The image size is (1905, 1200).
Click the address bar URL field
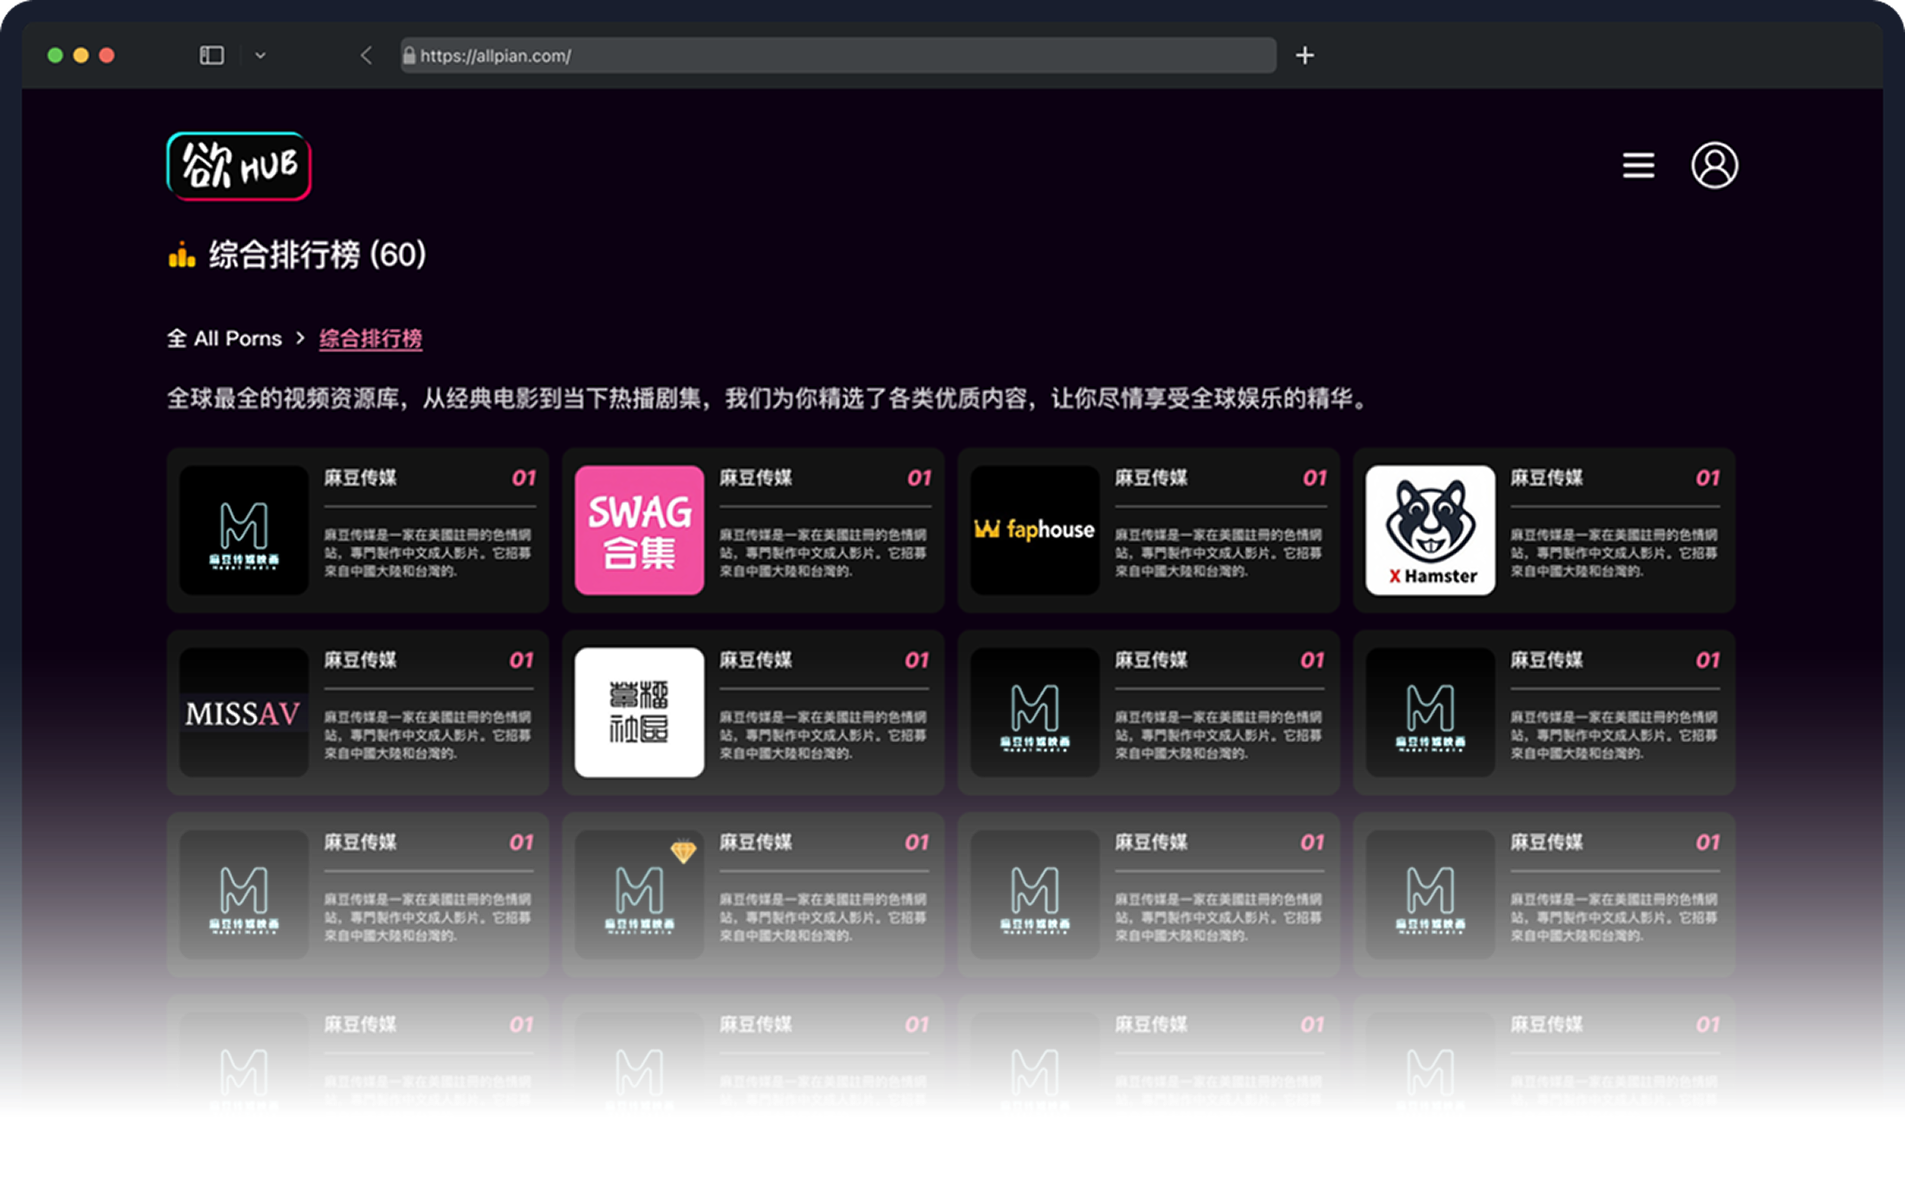(x=838, y=56)
